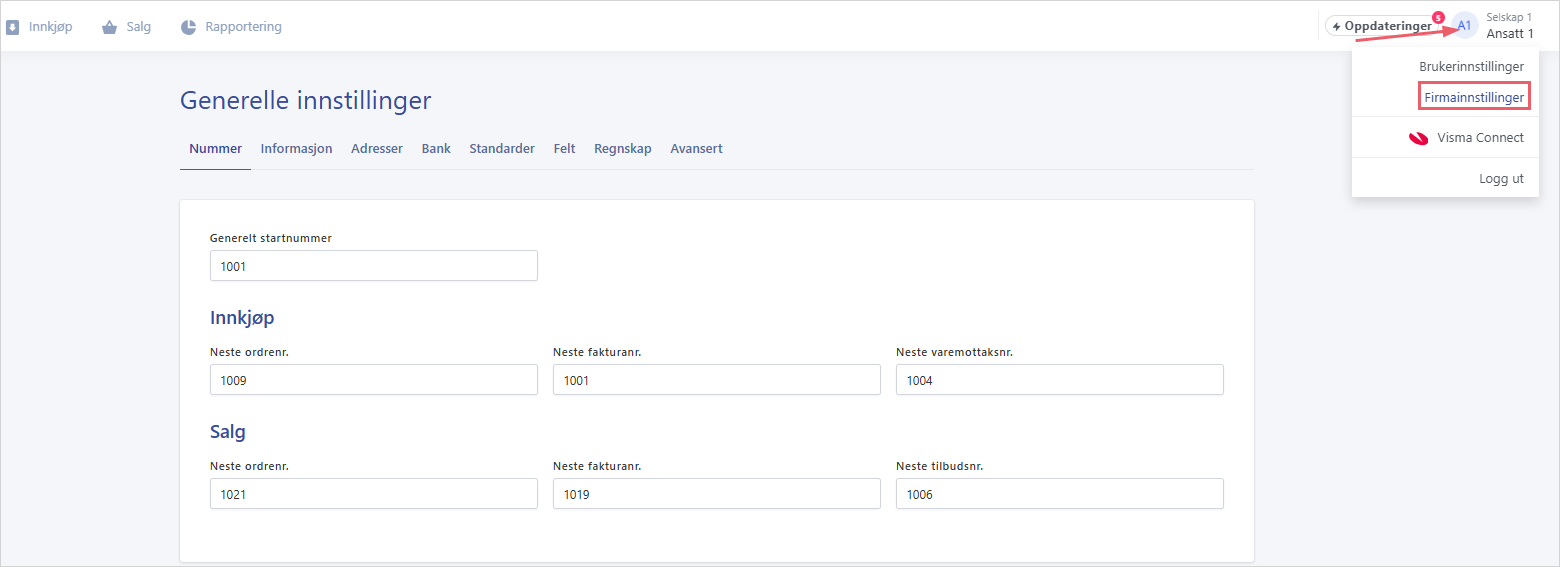
Task: Click the Innkjøp download icon
Action: [x=12, y=27]
